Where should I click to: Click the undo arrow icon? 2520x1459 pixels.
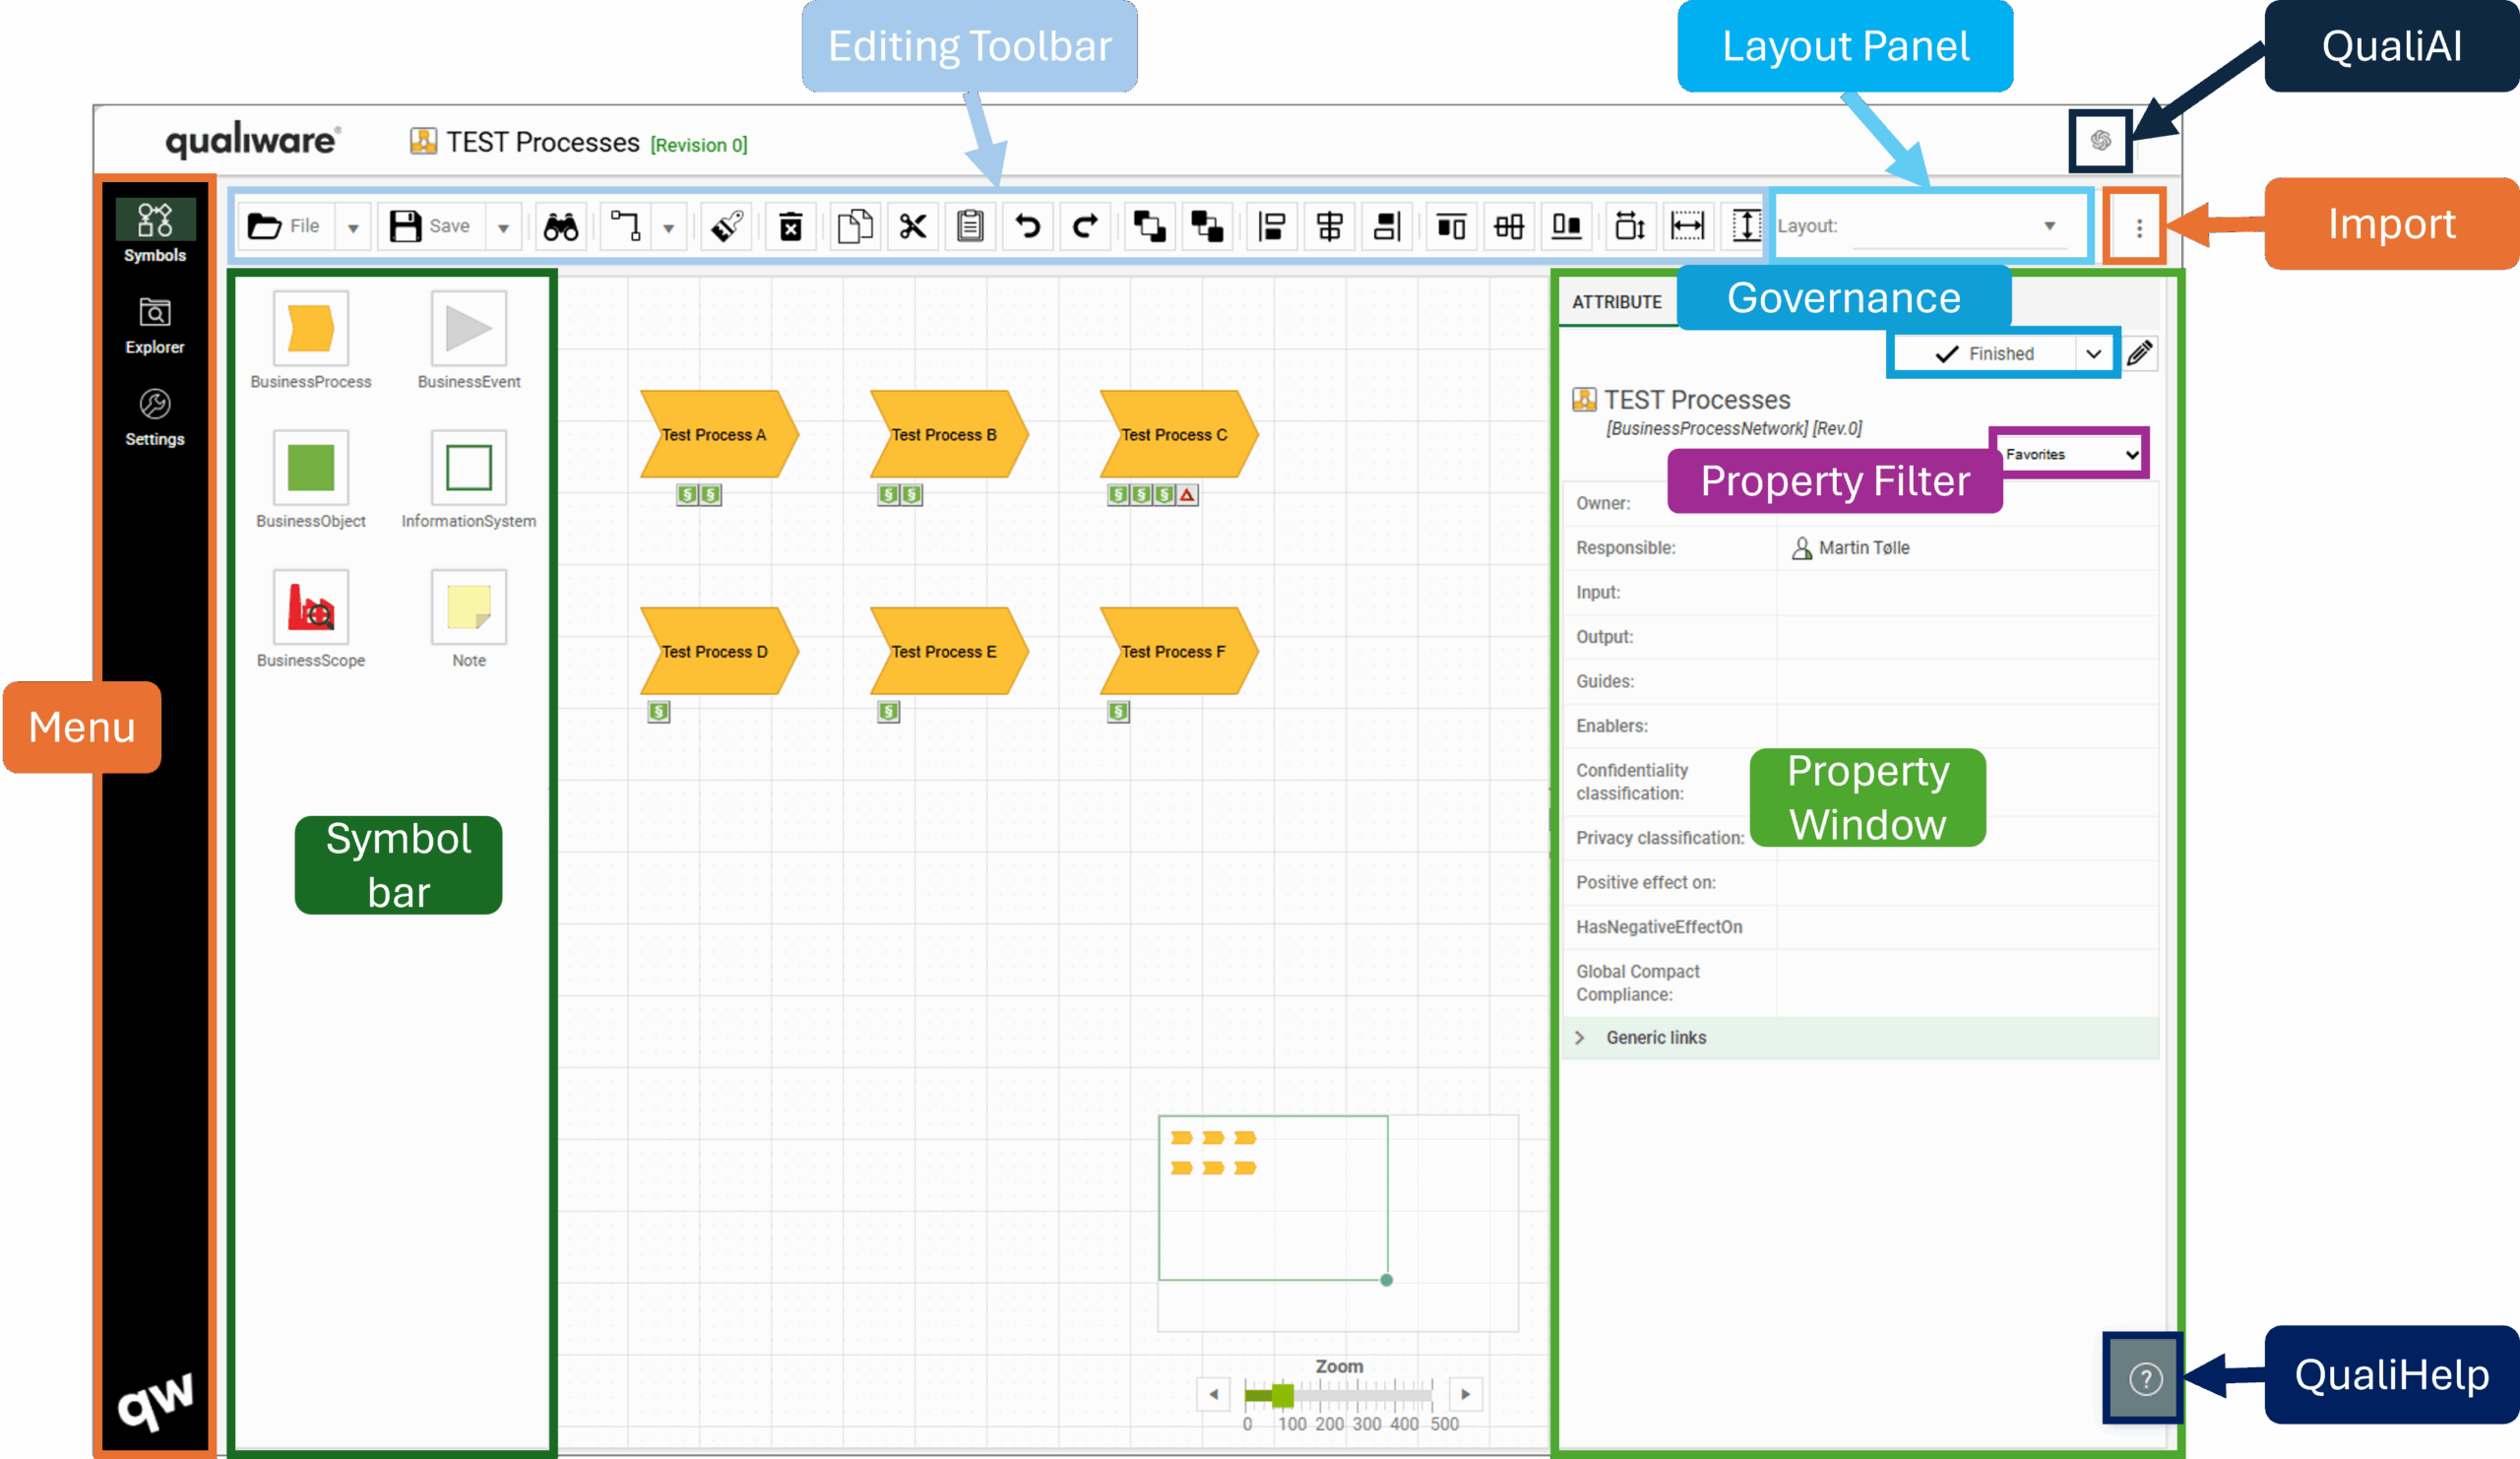(x=1027, y=227)
